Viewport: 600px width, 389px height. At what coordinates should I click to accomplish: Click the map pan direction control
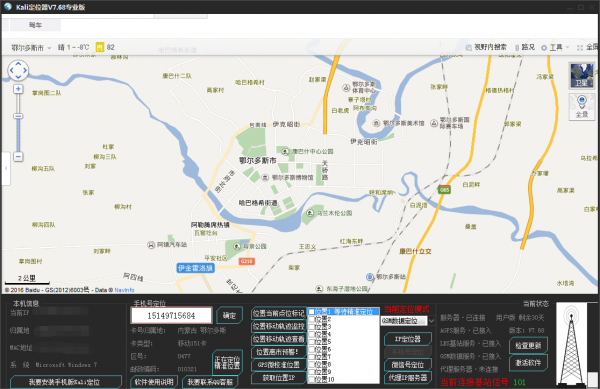(18, 70)
